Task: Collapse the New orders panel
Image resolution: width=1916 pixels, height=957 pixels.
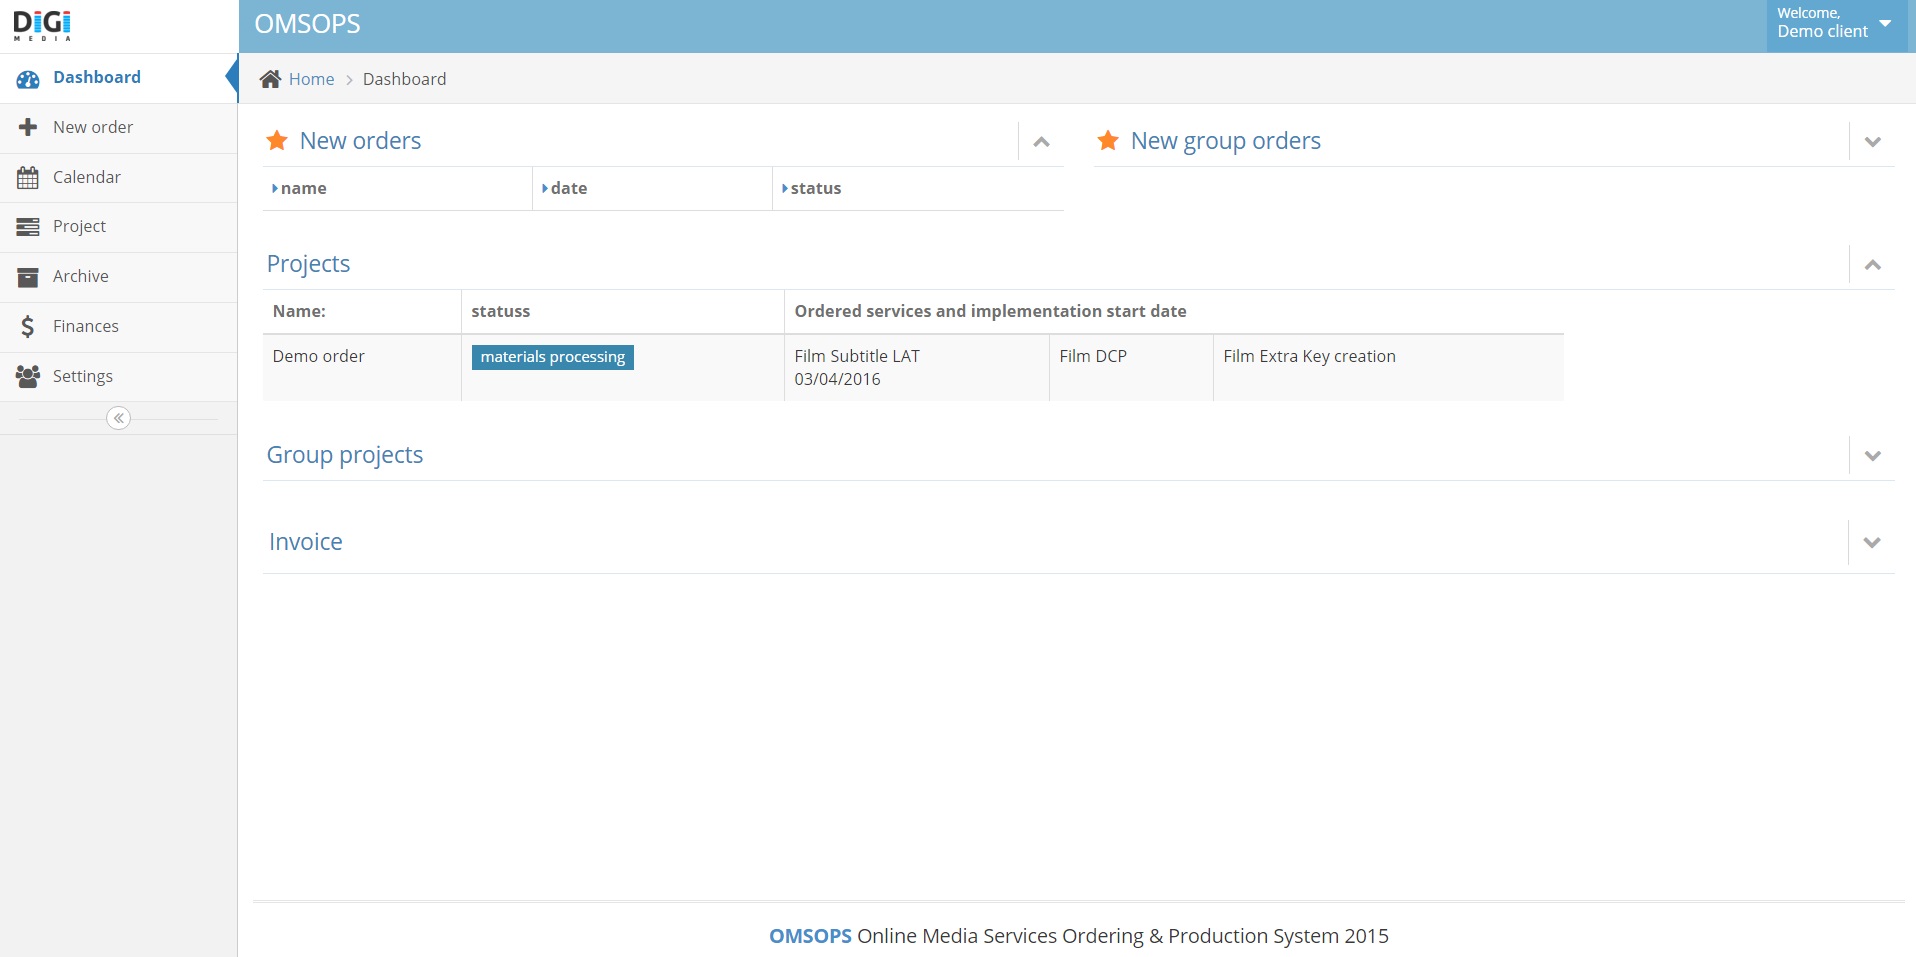Action: click(x=1041, y=142)
